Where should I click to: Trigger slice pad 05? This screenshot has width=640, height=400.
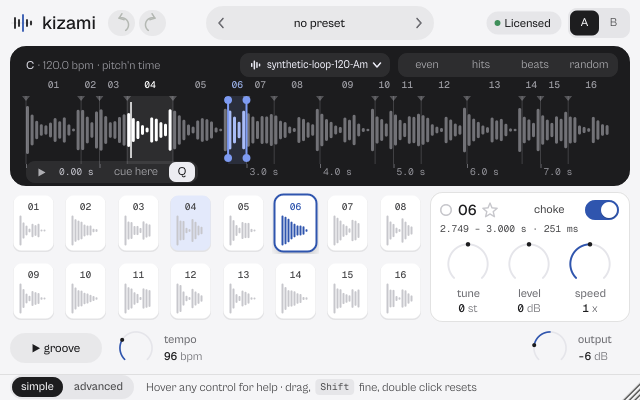coord(243,223)
